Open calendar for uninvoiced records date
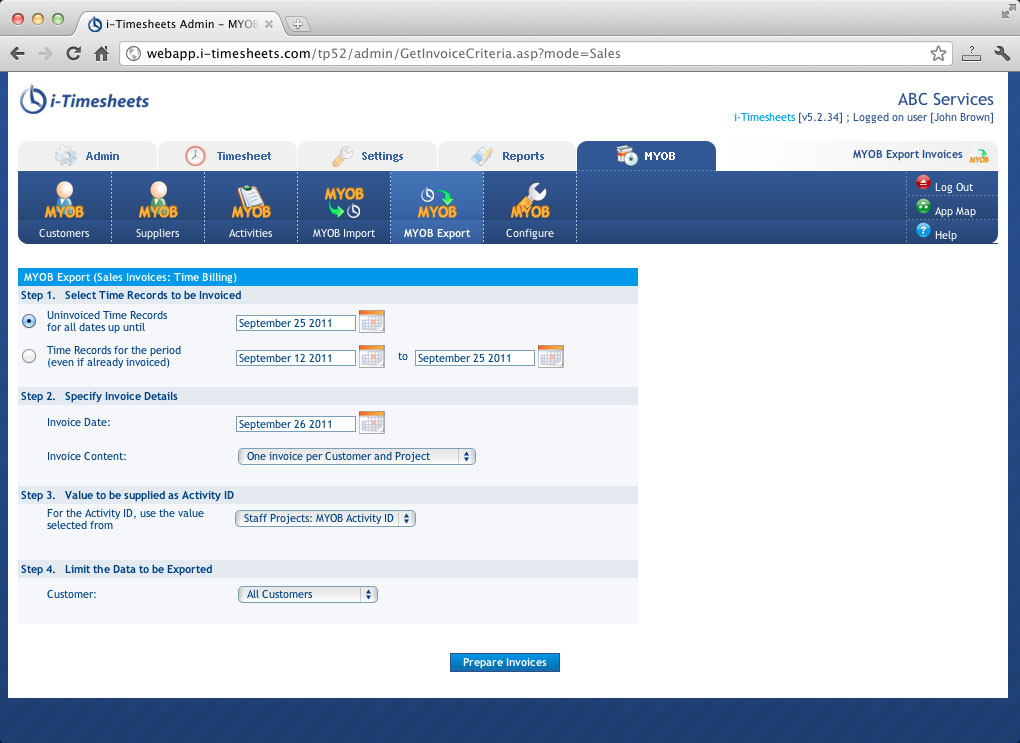Viewport: 1020px width, 743px height. pos(371,321)
